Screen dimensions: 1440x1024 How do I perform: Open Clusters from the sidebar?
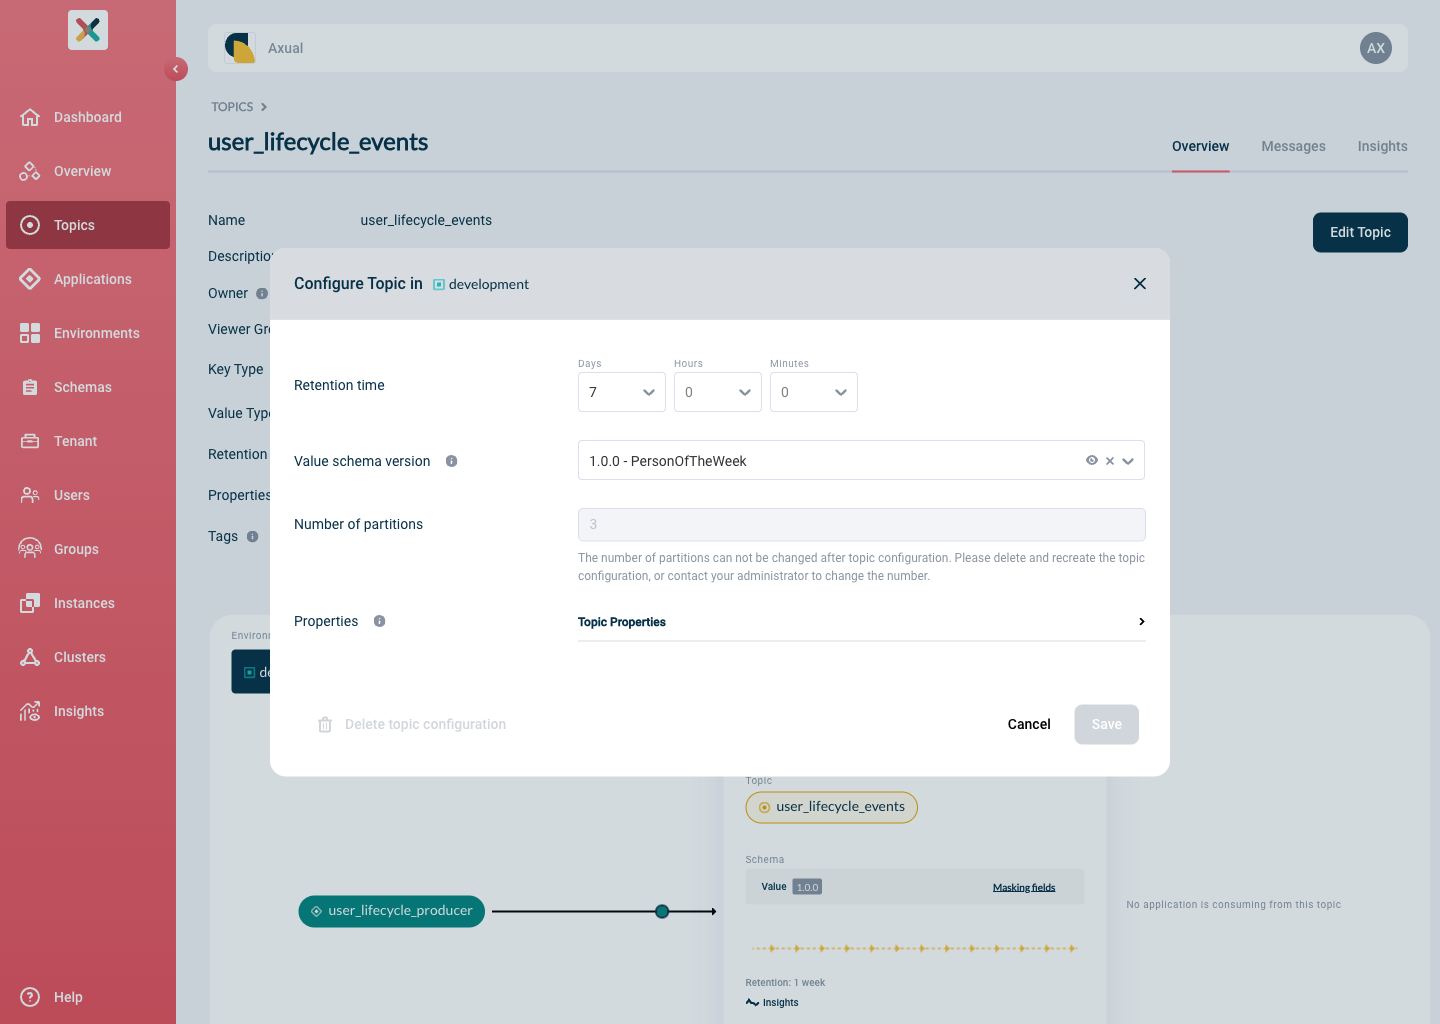point(88,657)
